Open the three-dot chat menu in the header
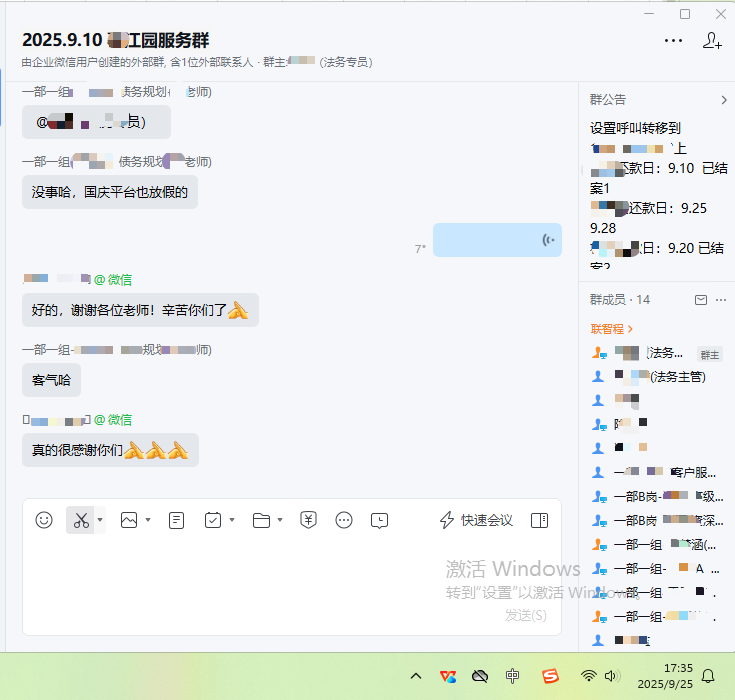The height and width of the screenshot is (700, 735). click(x=674, y=41)
